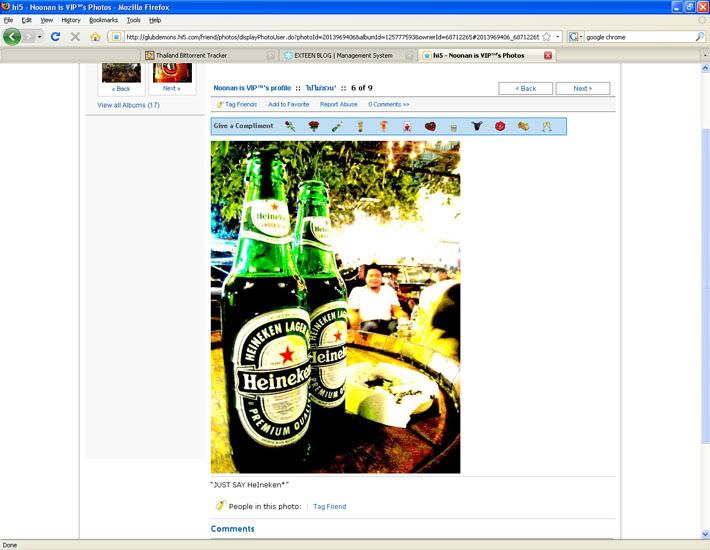Click the browser forward arrow button
Image resolution: width=710 pixels, height=550 pixels.
[x=29, y=37]
